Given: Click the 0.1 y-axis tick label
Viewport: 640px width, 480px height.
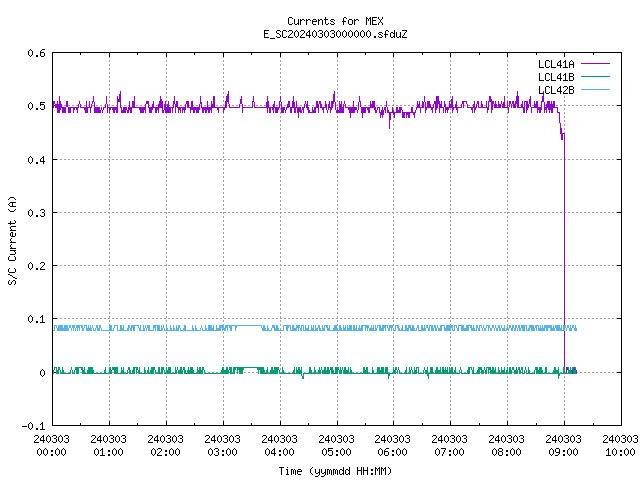Looking at the screenshot, I should pyautogui.click(x=36, y=319).
